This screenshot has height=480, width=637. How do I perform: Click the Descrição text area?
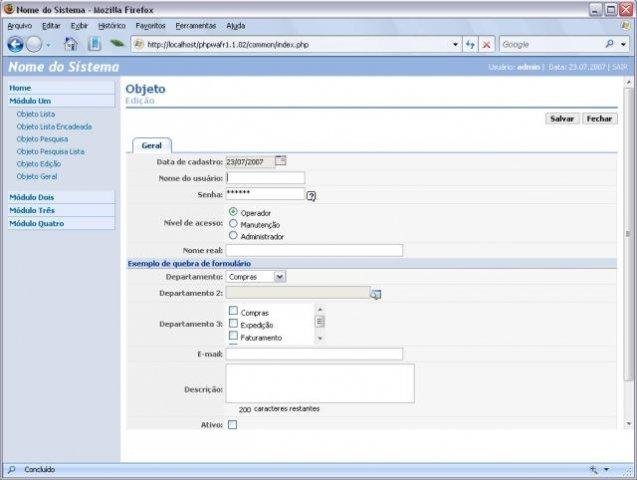pyautogui.click(x=320, y=383)
